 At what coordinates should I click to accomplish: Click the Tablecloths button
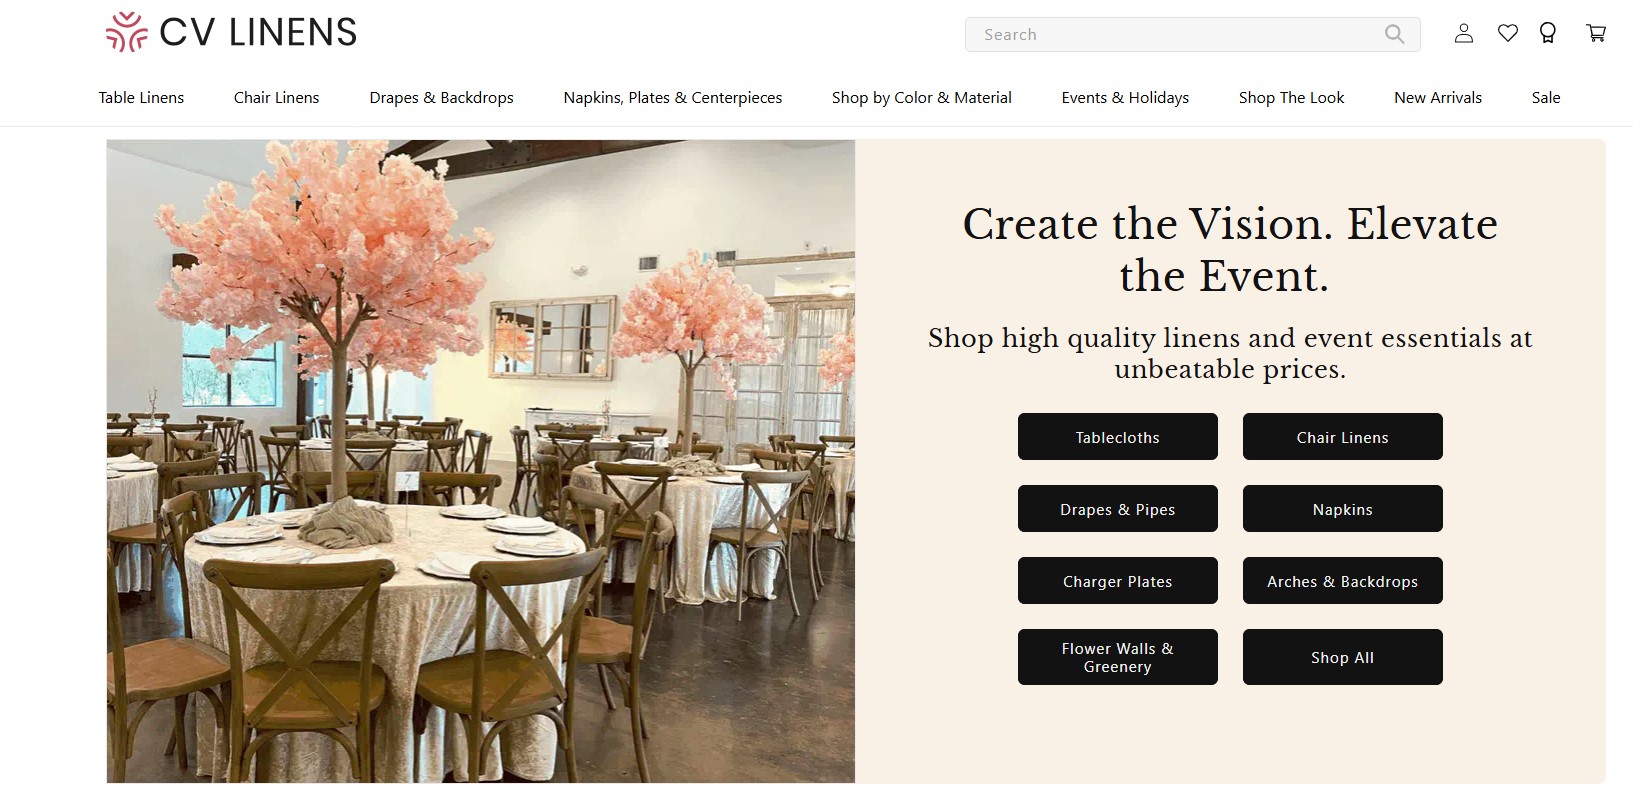tap(1118, 437)
